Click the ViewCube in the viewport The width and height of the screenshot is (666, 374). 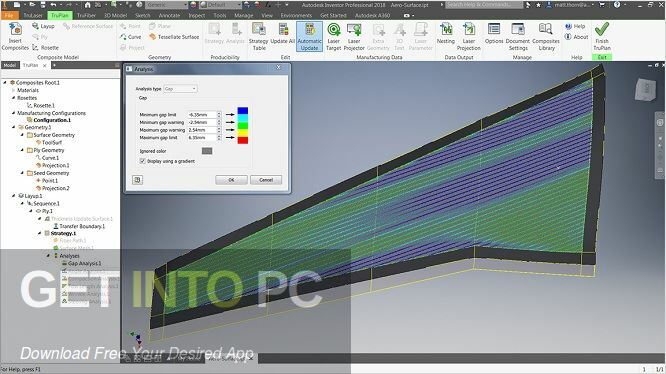click(x=645, y=89)
